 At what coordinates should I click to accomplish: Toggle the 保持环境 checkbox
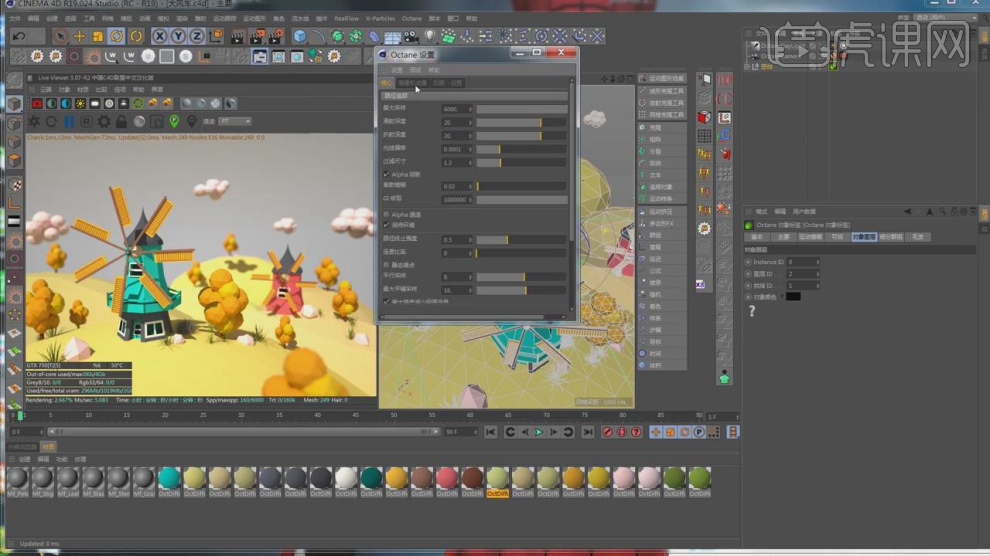tap(387, 225)
